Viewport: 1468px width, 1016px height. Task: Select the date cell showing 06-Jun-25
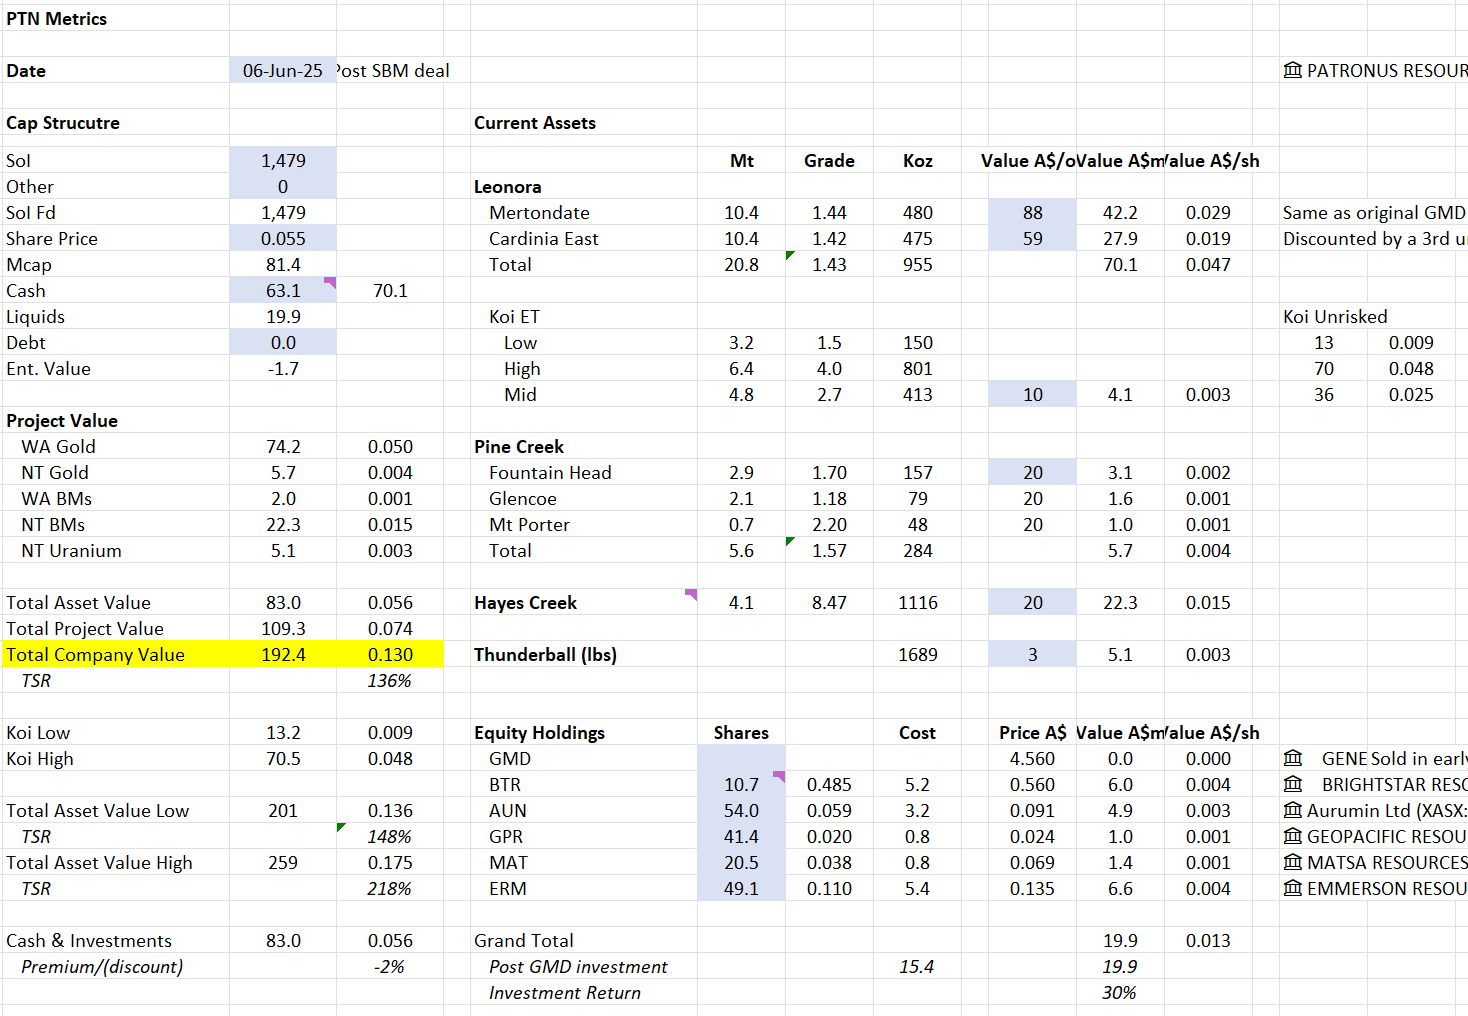[x=282, y=70]
